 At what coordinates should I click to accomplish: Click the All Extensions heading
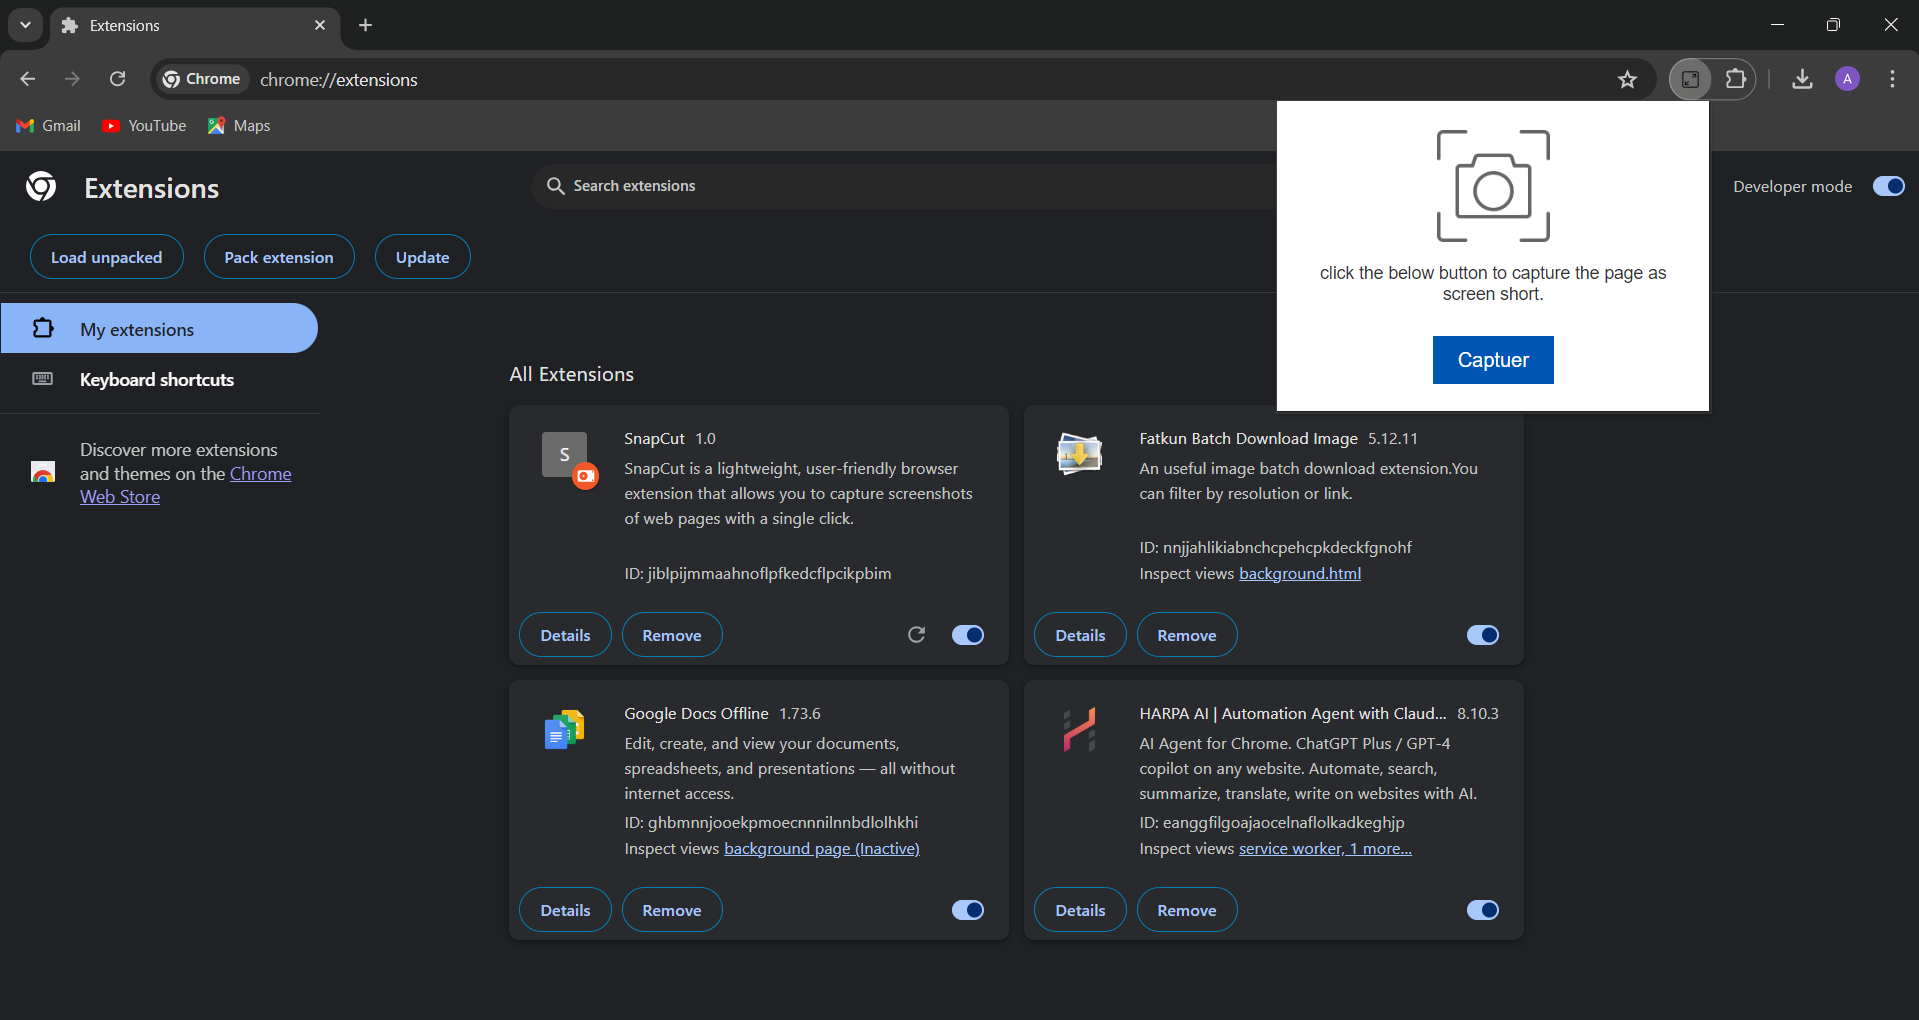point(572,374)
